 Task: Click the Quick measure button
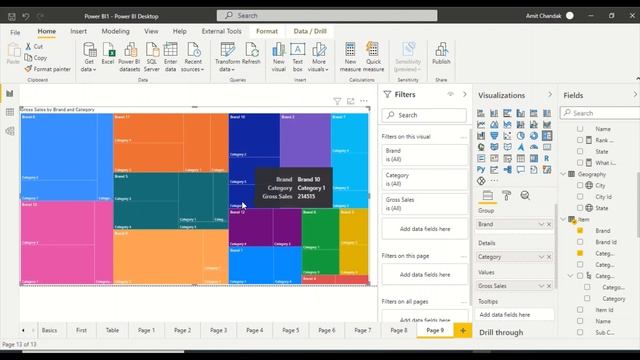point(373,57)
